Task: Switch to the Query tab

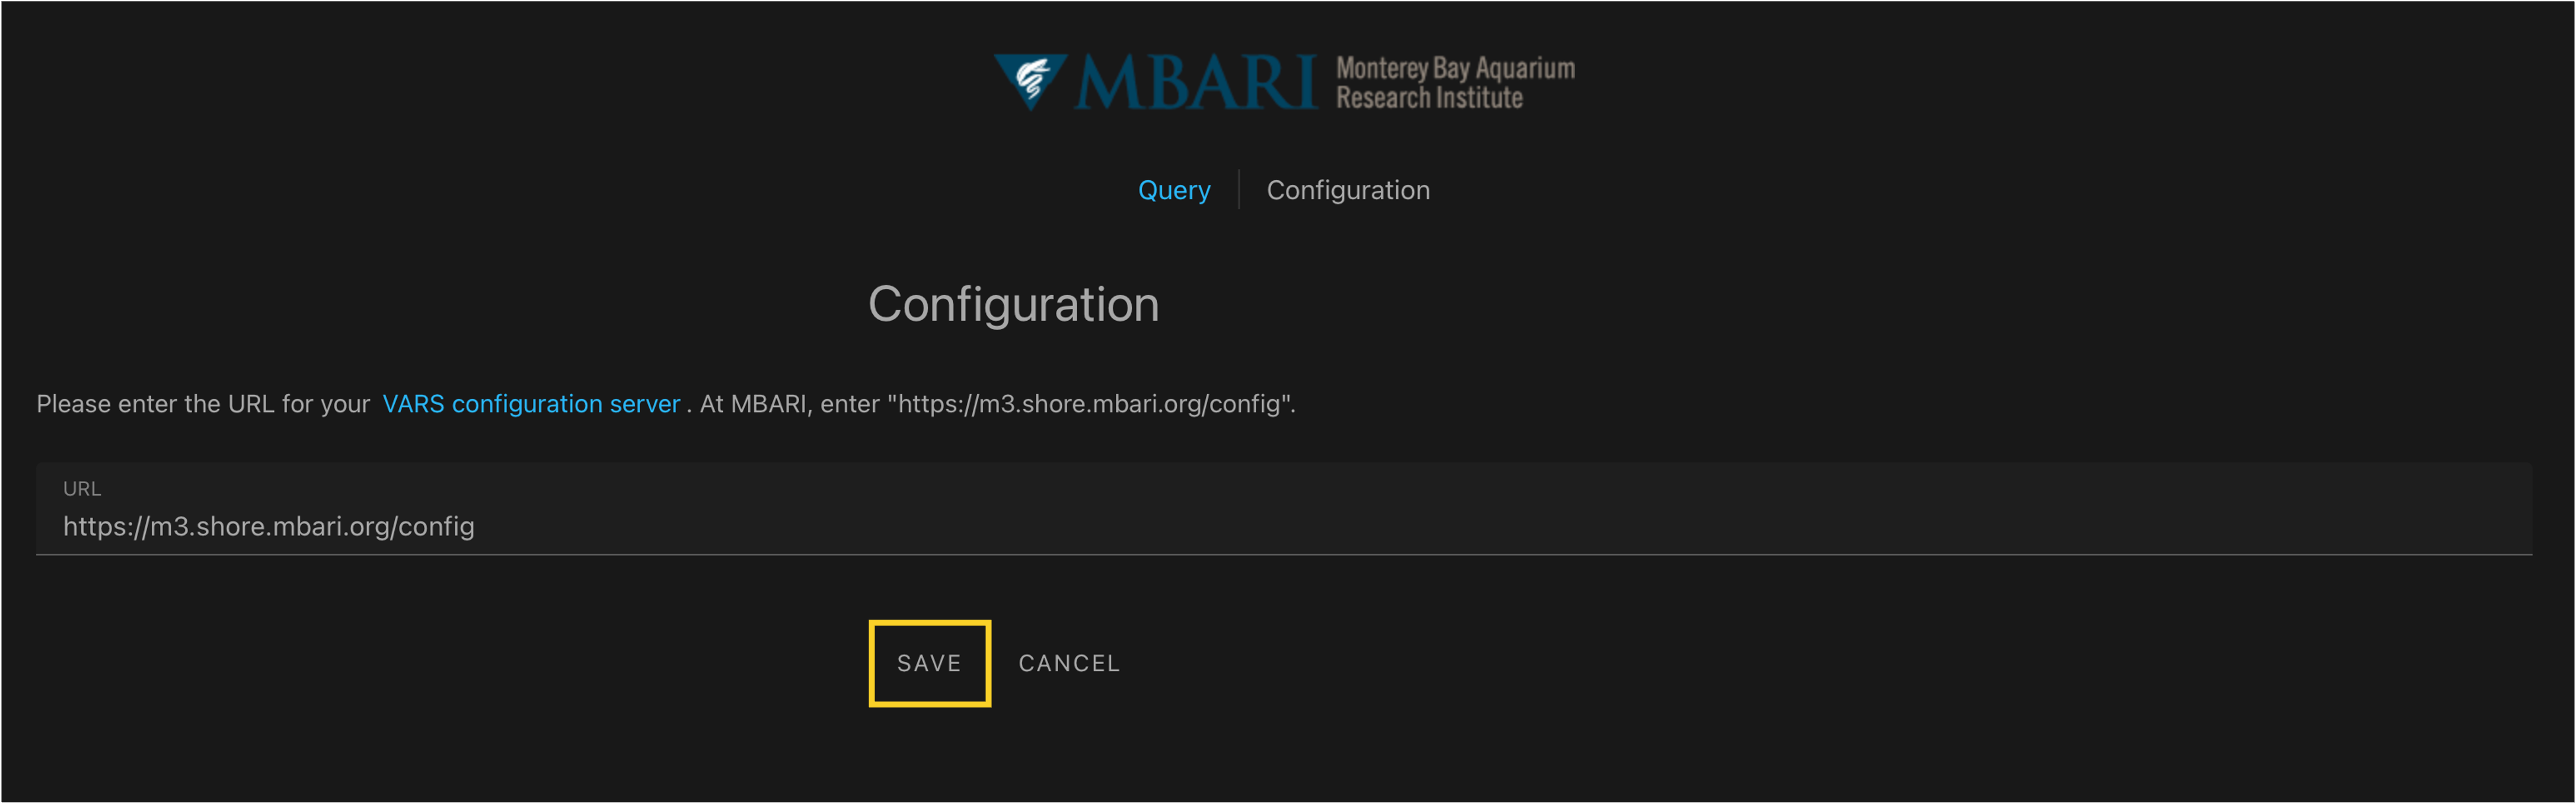Action: pos(1174,189)
